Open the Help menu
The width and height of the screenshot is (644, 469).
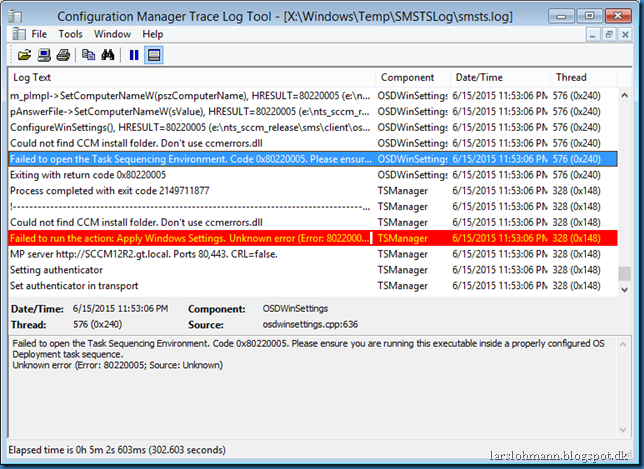tap(153, 34)
